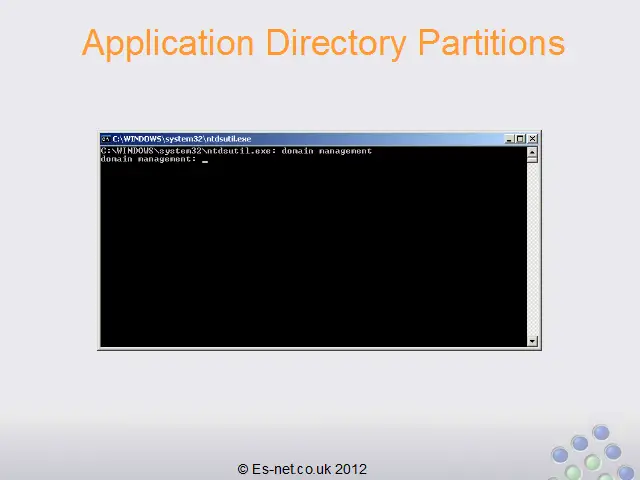This screenshot has height=480, width=640.
Task: Click the console scrollbar down arrow
Action: 532,341
